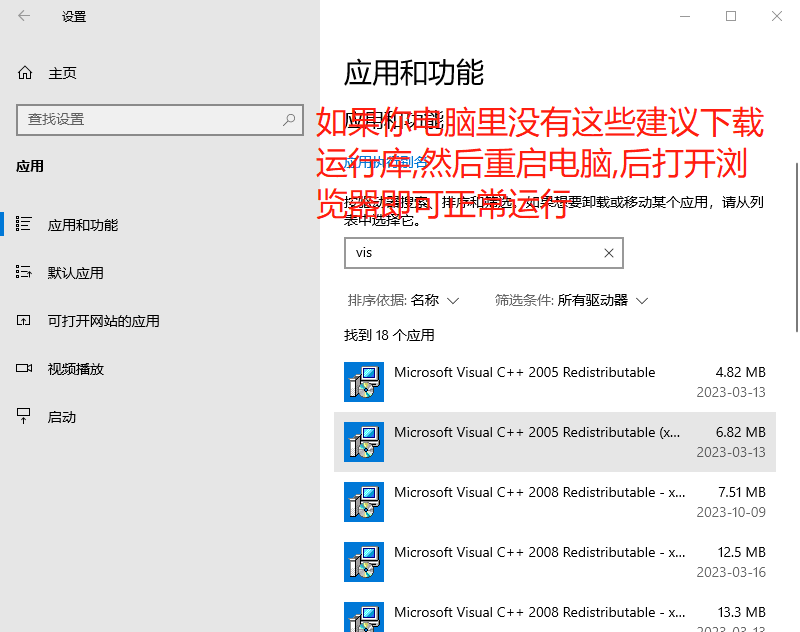Focus the 查找设置 search field

[x=160, y=120]
